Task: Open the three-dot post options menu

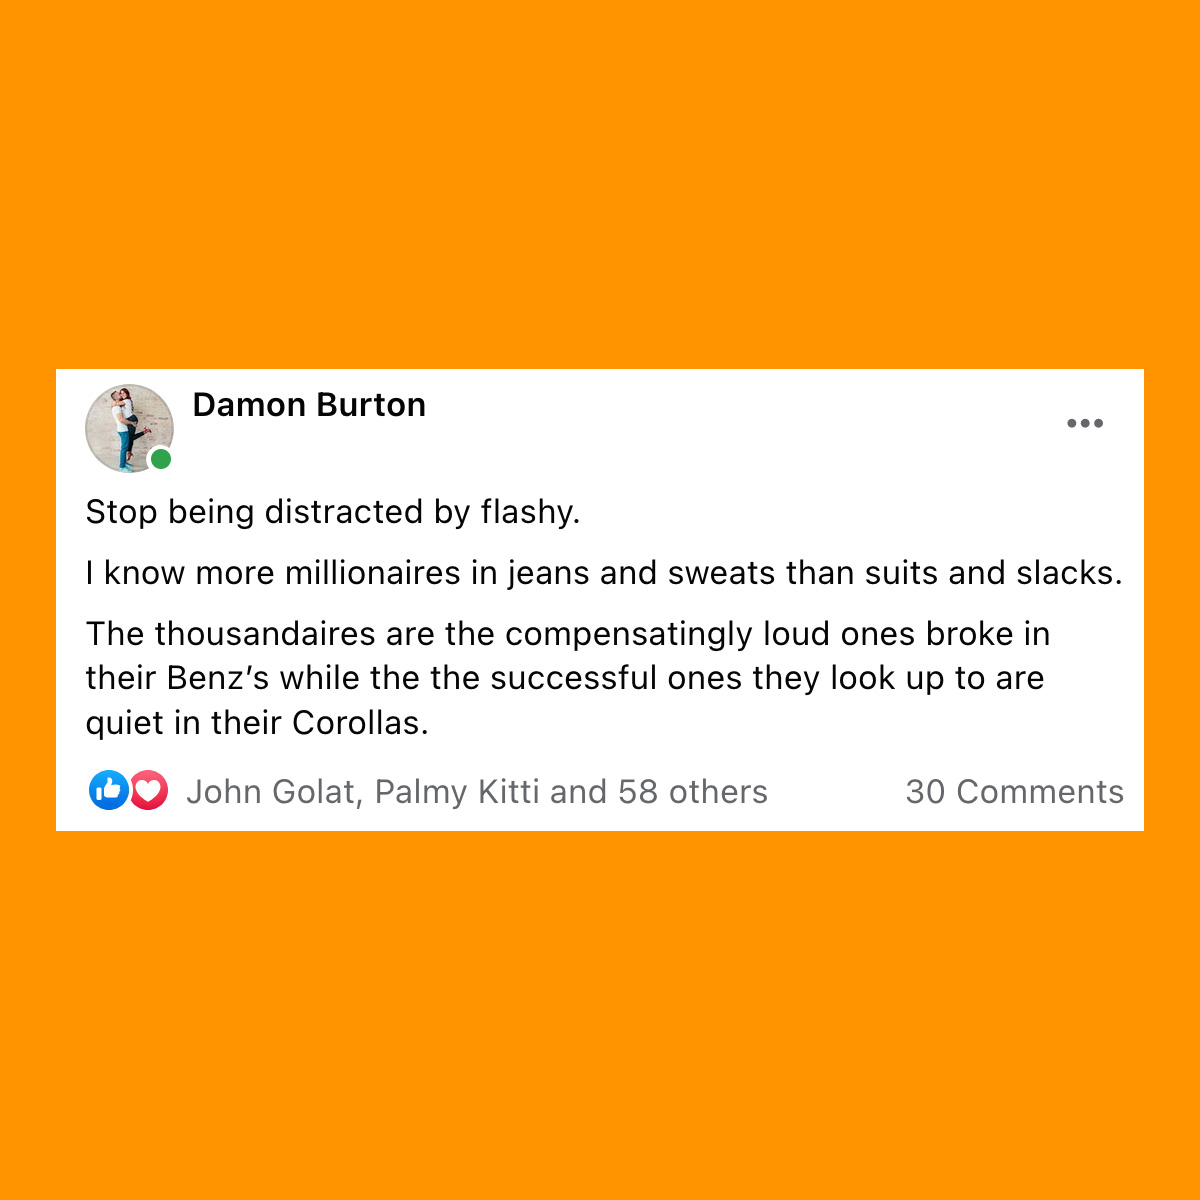Action: click(x=1085, y=423)
